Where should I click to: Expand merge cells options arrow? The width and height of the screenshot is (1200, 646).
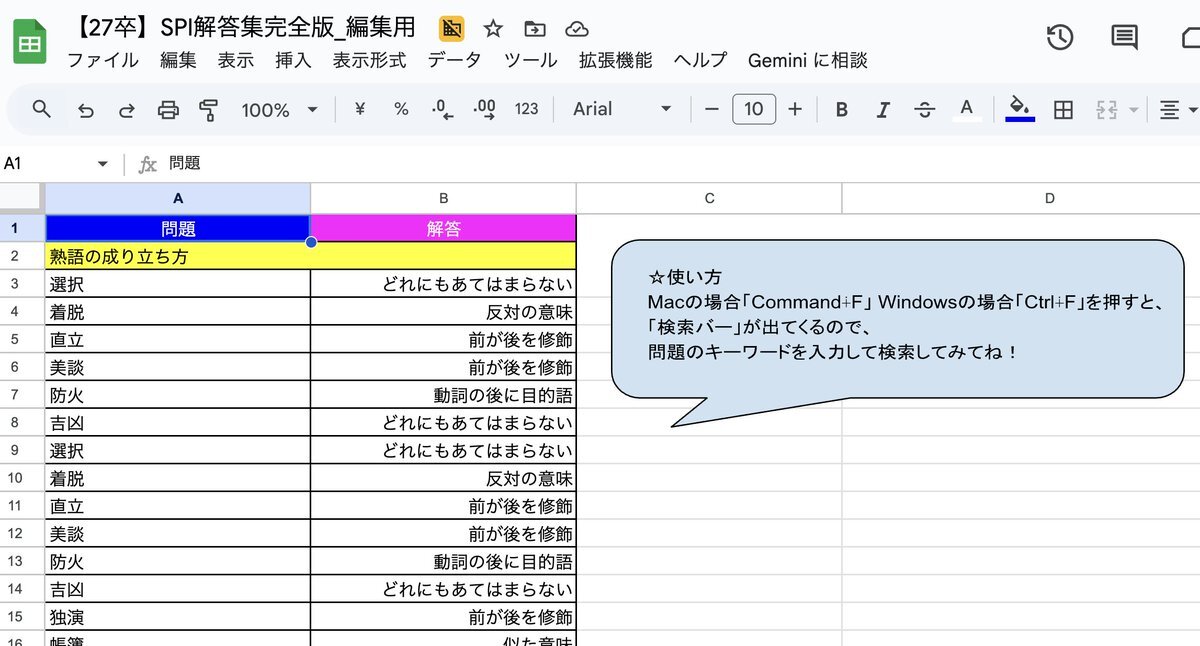(1134, 110)
